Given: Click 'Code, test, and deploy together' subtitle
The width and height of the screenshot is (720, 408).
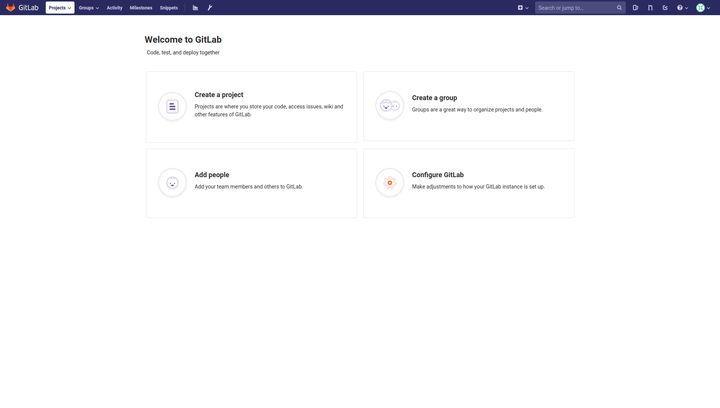Looking at the screenshot, I should point(183,53).
